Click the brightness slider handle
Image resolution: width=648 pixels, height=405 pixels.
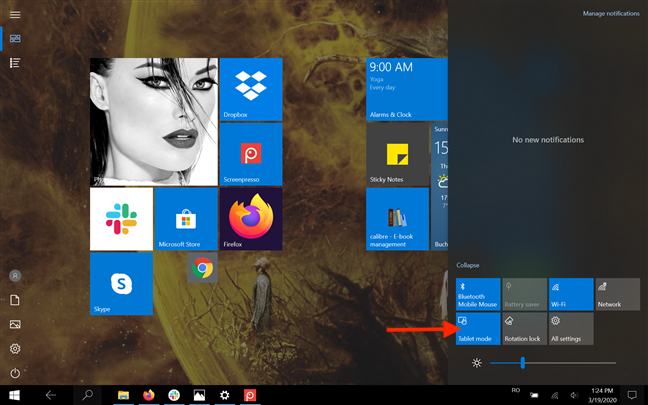(x=523, y=363)
